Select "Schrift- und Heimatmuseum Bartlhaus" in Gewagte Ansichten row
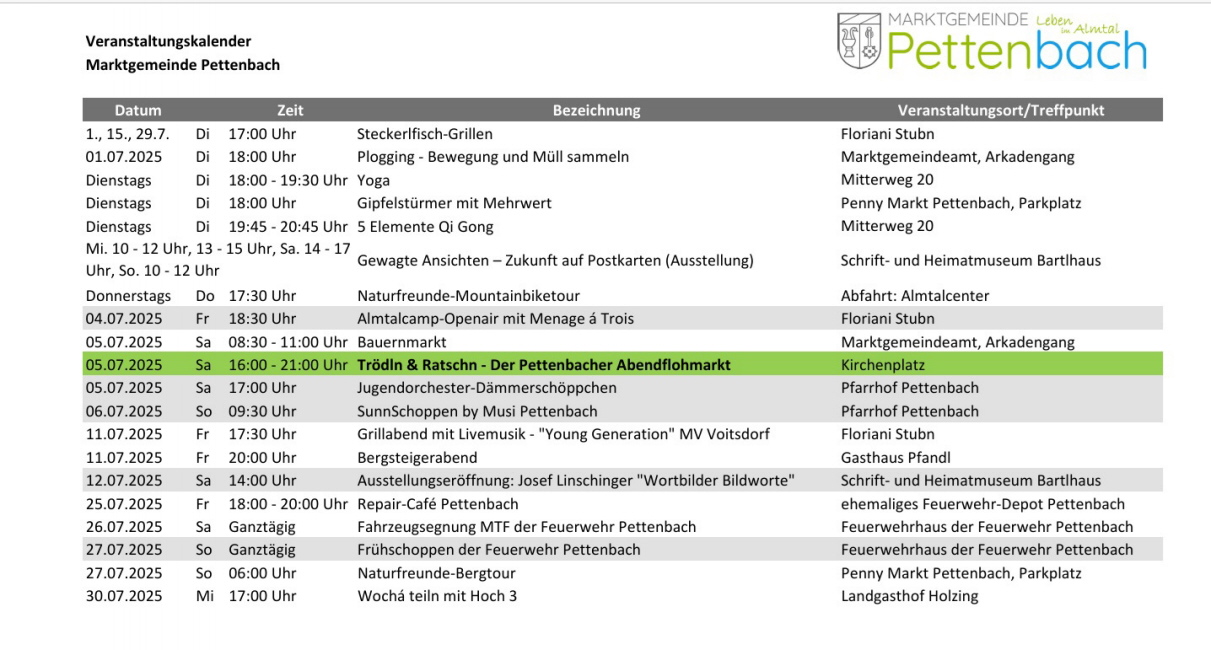 (971, 260)
